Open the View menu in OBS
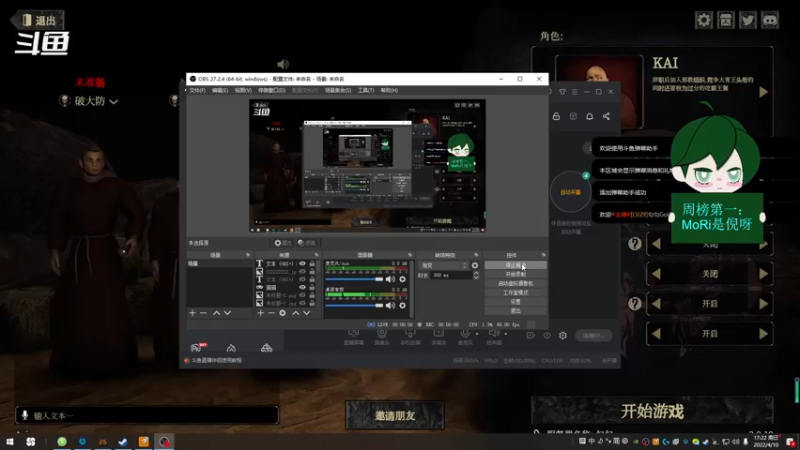The width and height of the screenshot is (800, 450). pyautogui.click(x=243, y=90)
